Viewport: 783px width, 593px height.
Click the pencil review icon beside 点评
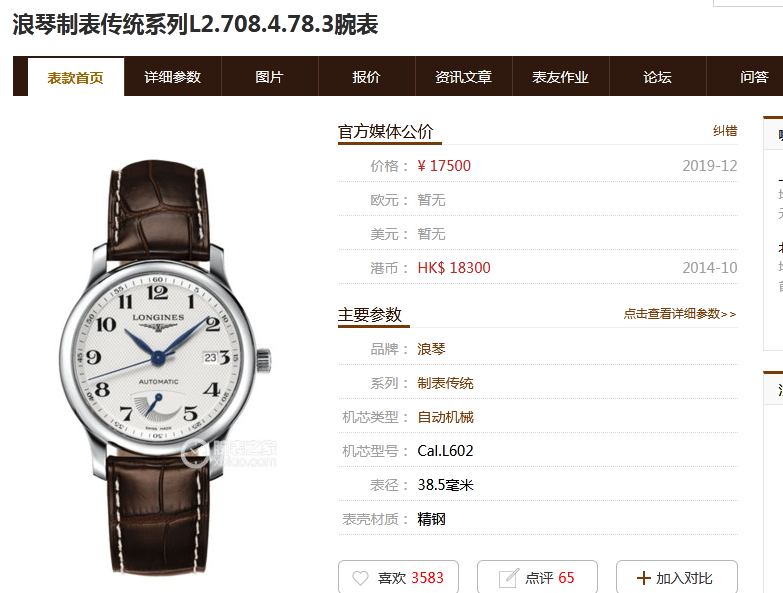pos(508,578)
